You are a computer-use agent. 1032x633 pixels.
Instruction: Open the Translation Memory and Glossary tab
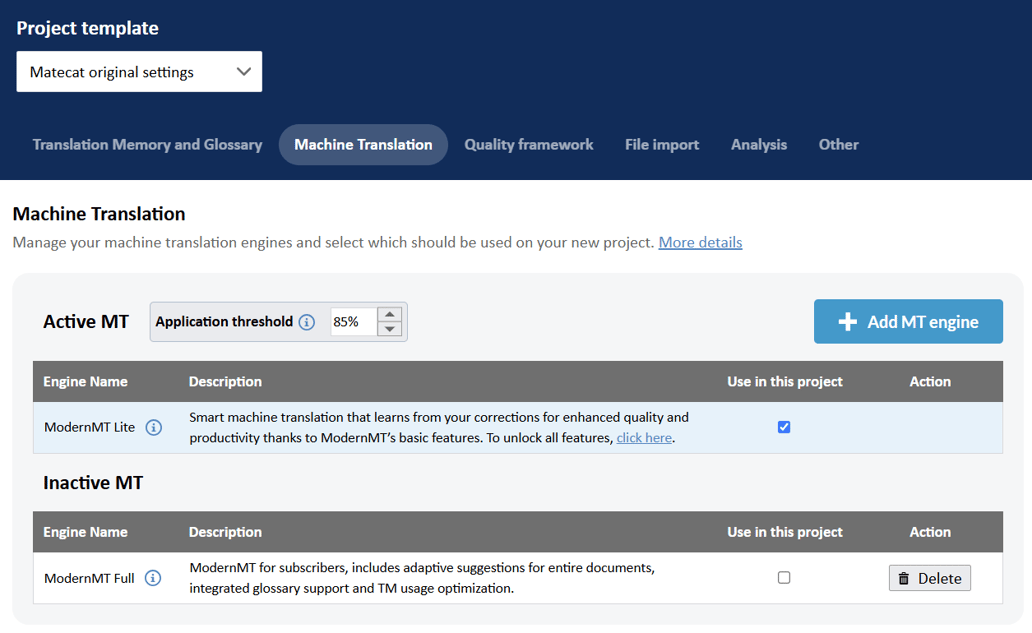[x=146, y=144]
